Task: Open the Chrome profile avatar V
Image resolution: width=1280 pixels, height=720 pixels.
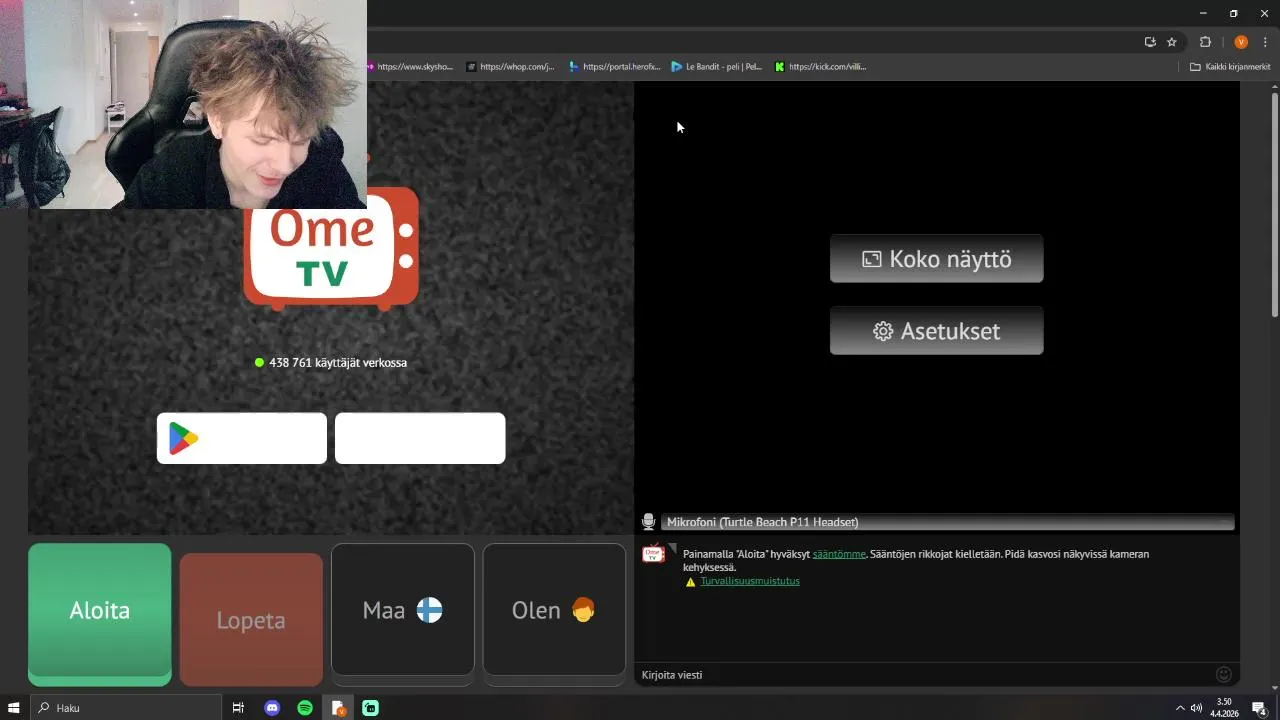Action: [1241, 42]
